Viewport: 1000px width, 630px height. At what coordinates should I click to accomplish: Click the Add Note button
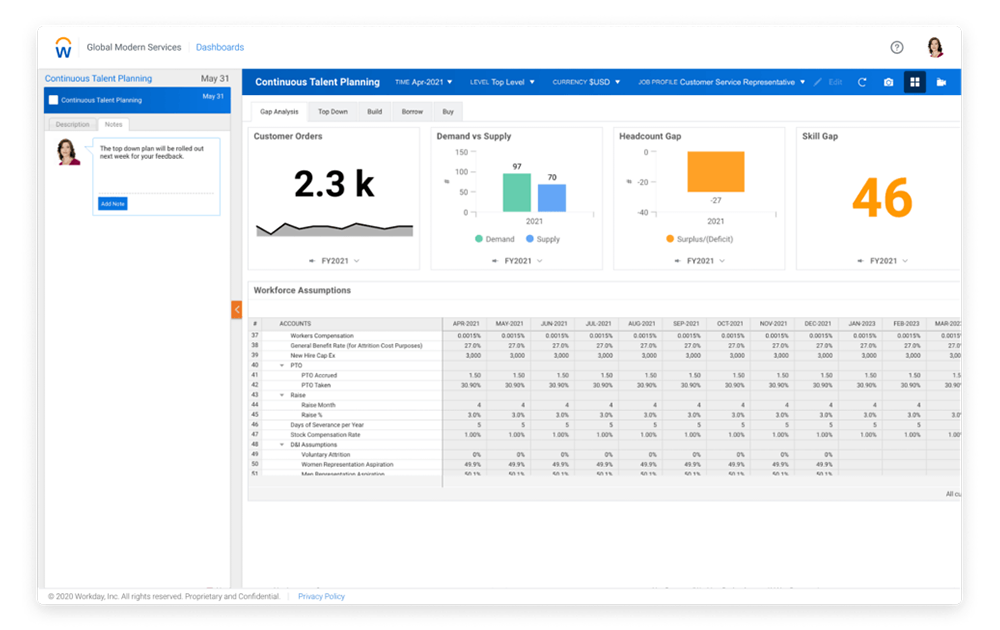[113, 204]
